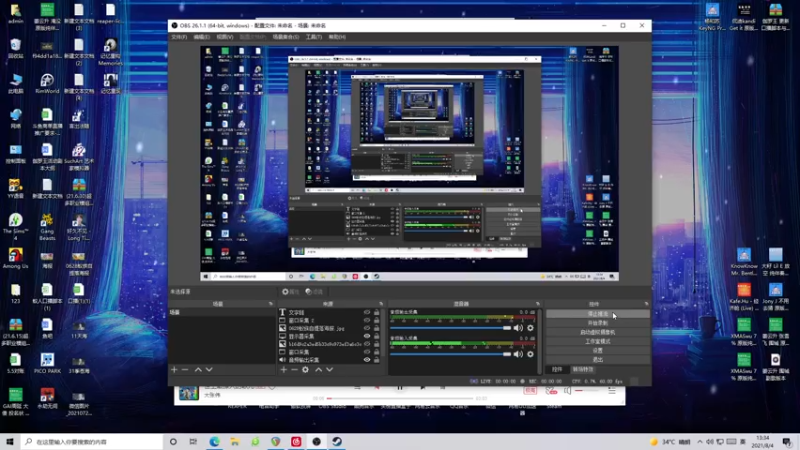Viewport: 800px width, 450px height.
Task: Open the Windows Start menu
Action: pos(10,441)
